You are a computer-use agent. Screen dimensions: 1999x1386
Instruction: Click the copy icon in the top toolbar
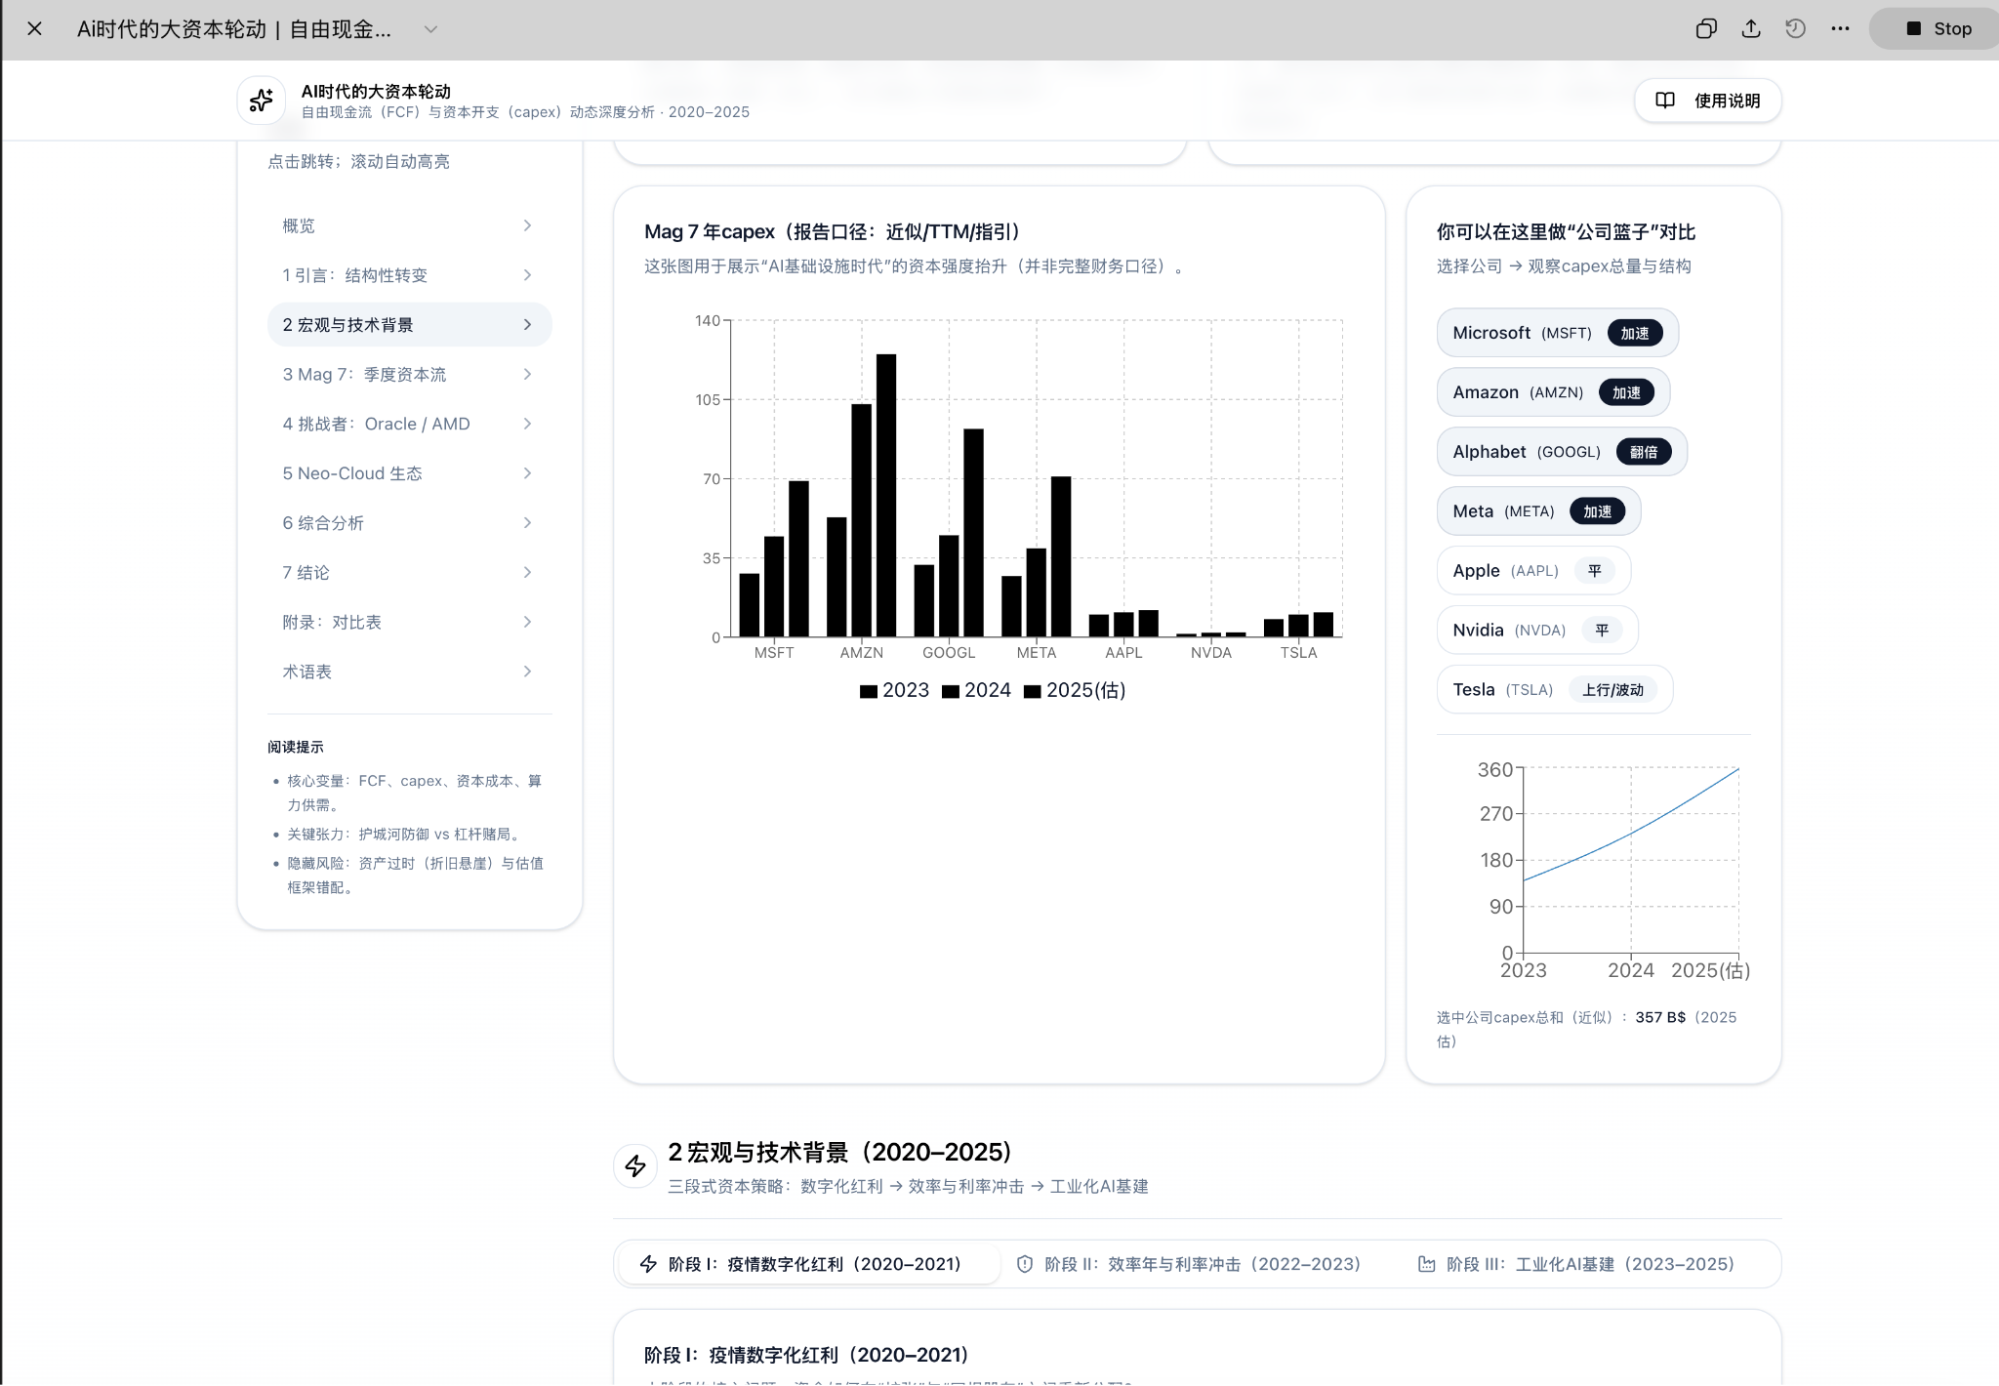coord(1707,29)
